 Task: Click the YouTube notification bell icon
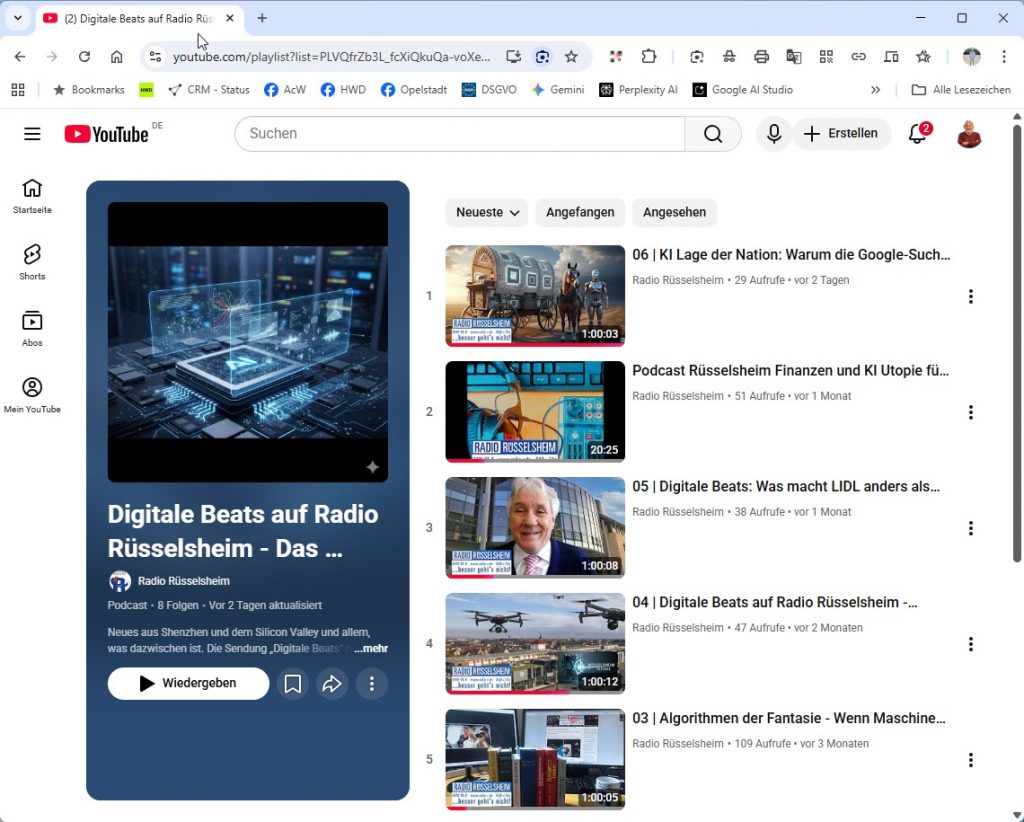pyautogui.click(x=917, y=133)
